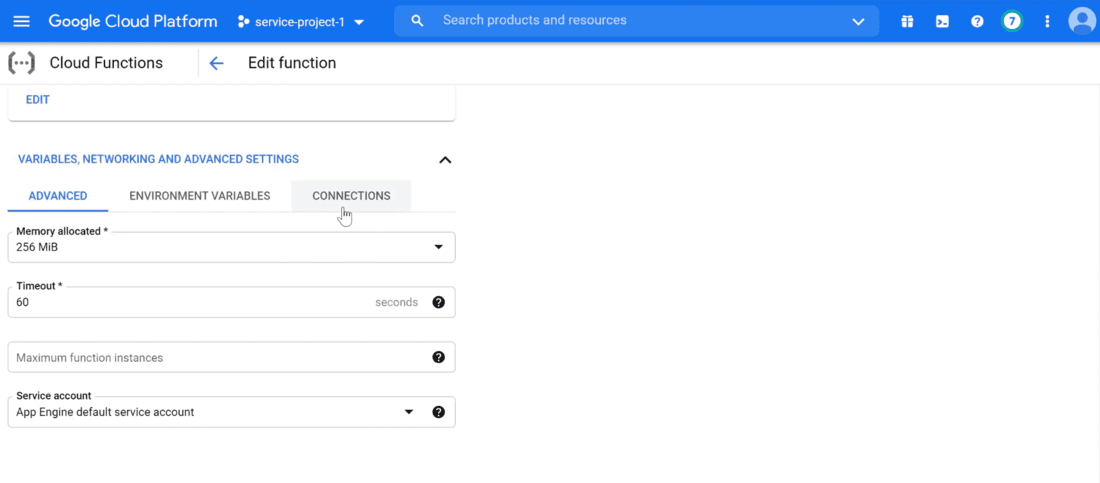1100x483 pixels.
Task: Show help for Timeout field
Action: pyautogui.click(x=438, y=302)
